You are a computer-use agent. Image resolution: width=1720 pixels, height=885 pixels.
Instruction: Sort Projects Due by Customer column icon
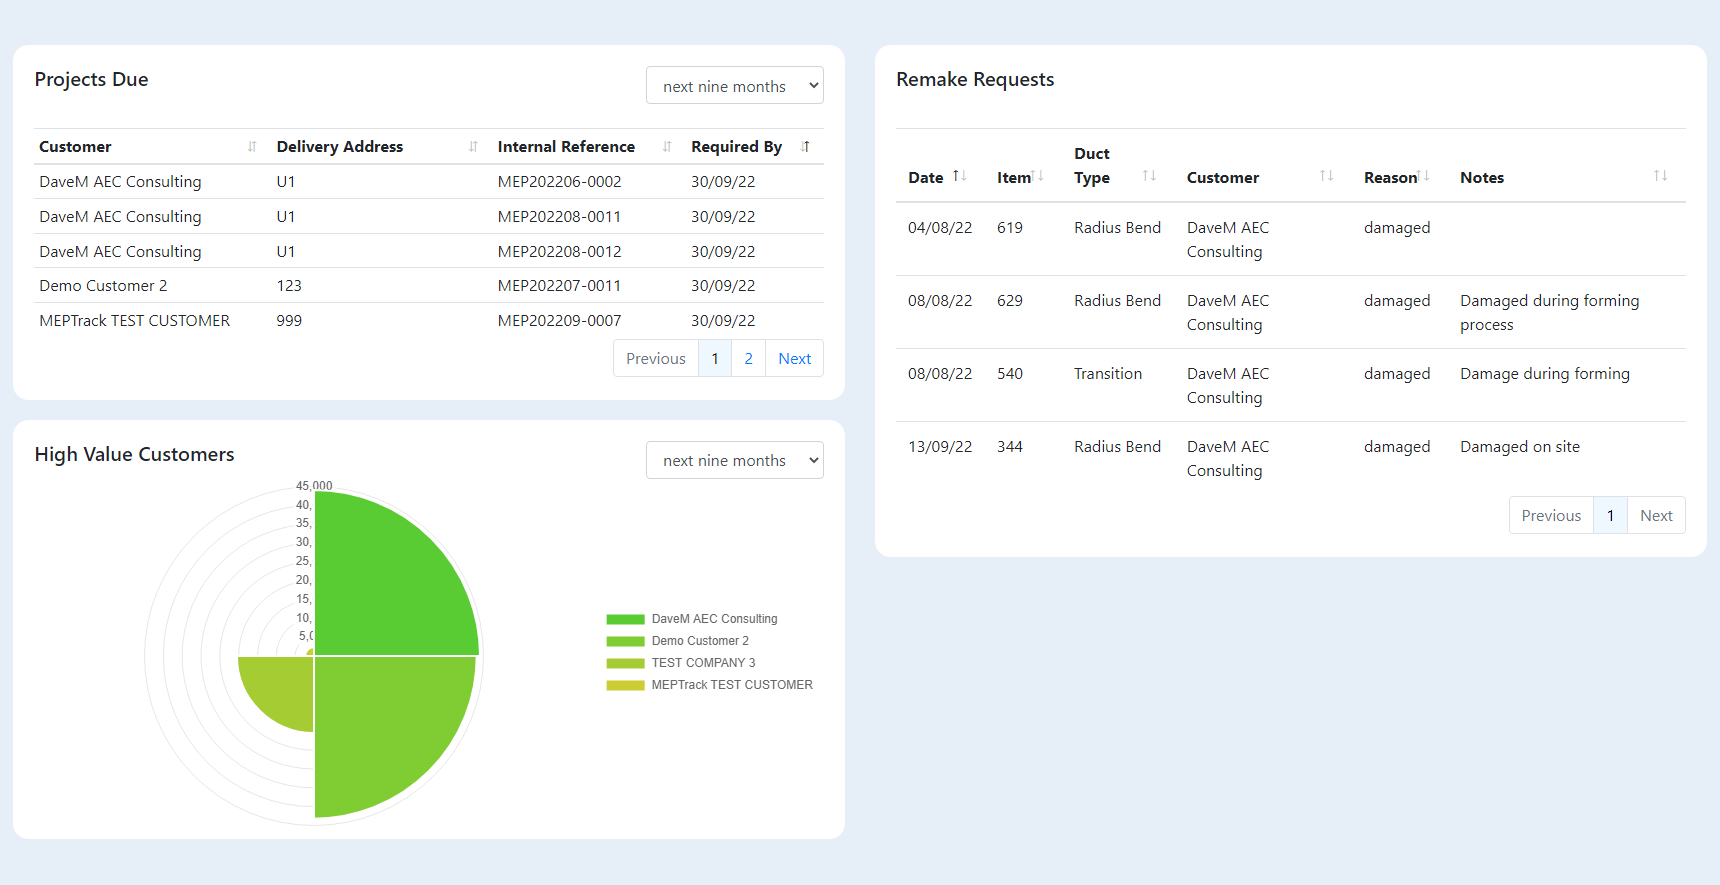click(252, 147)
